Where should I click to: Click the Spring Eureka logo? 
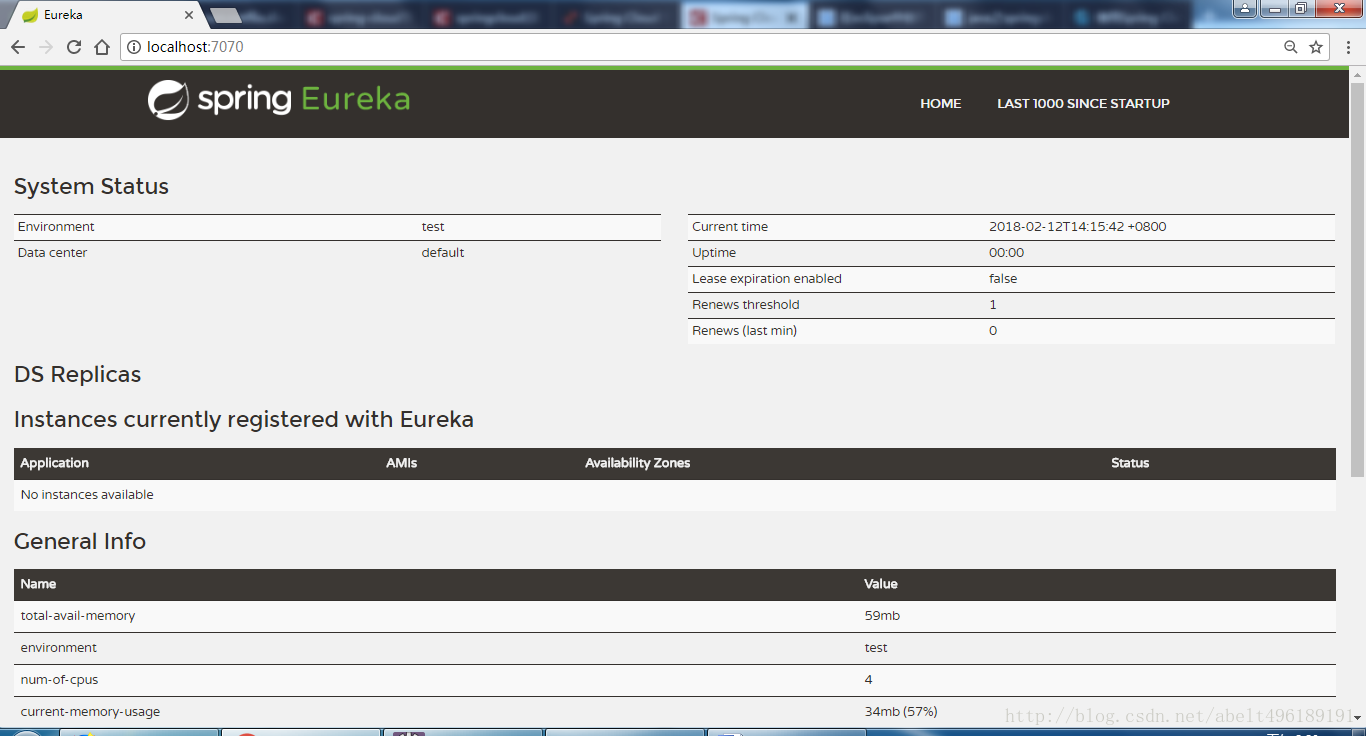(x=279, y=100)
